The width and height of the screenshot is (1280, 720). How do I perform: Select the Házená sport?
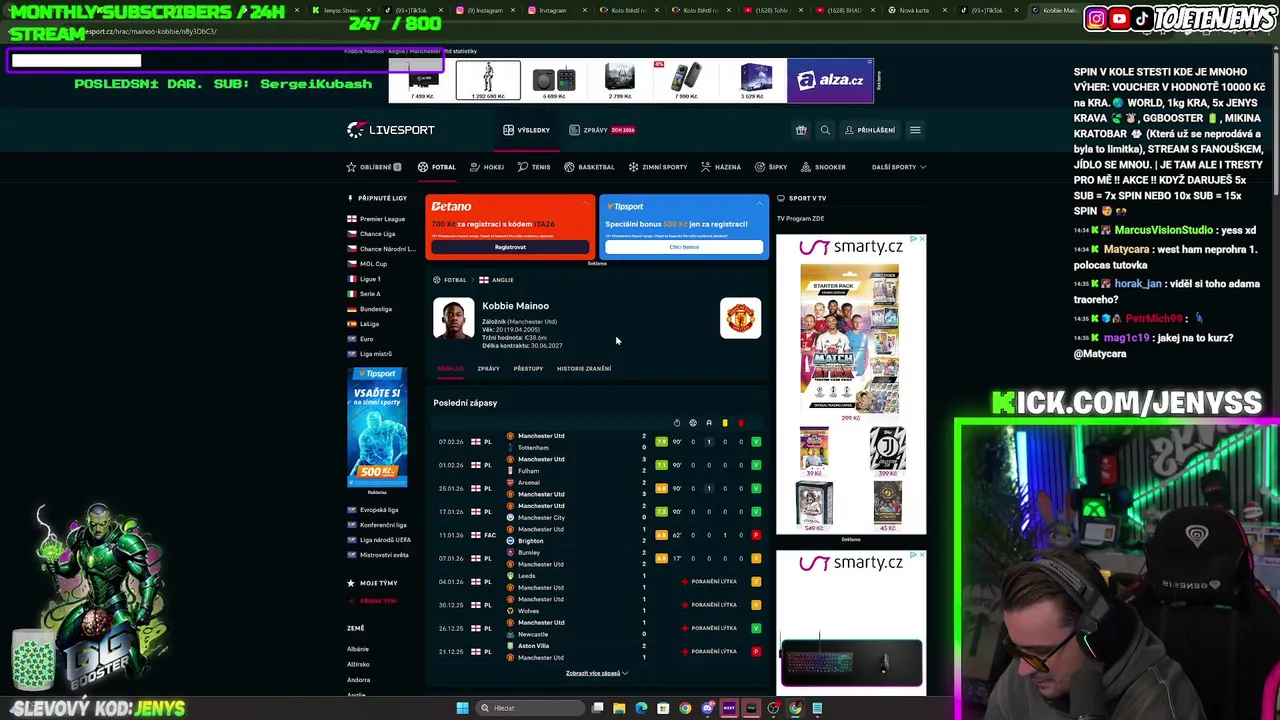(721, 167)
